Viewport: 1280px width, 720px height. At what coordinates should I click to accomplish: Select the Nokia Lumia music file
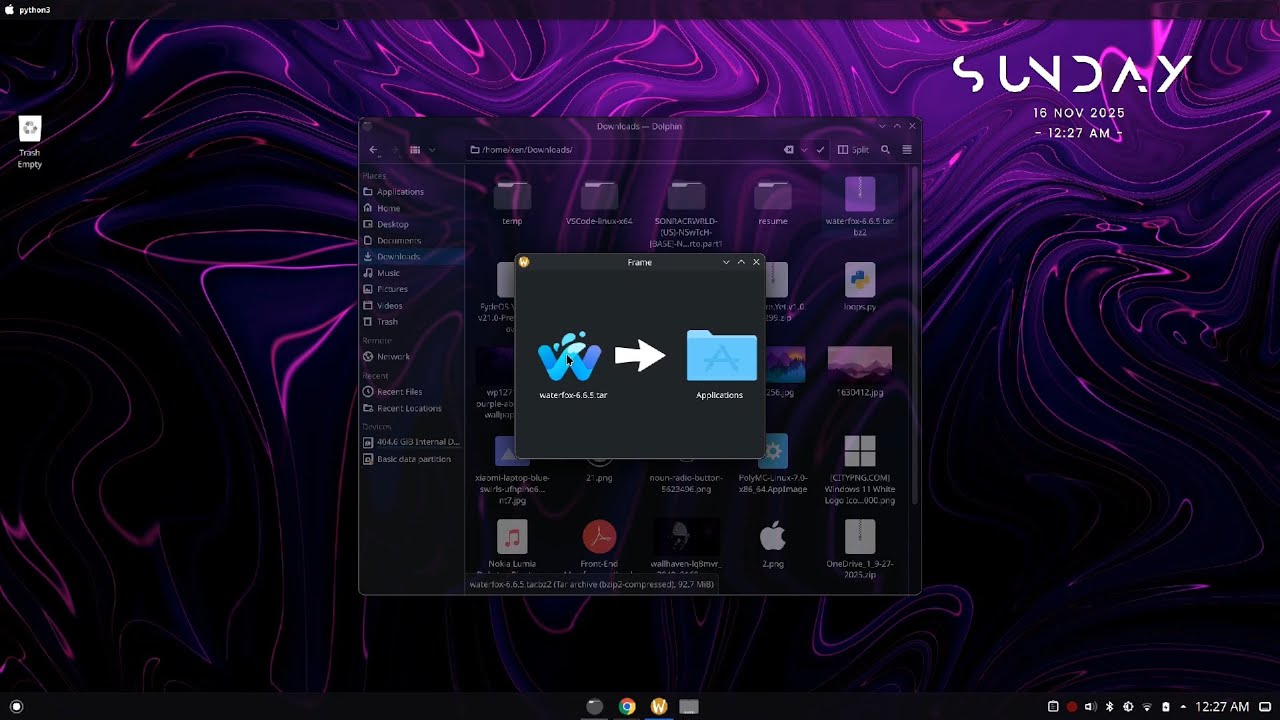[x=512, y=545]
